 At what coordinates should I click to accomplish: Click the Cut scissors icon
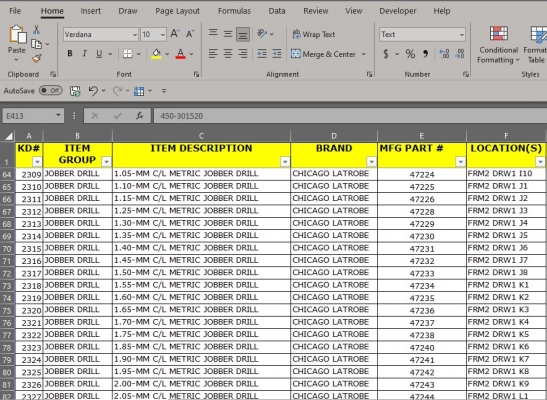36,30
